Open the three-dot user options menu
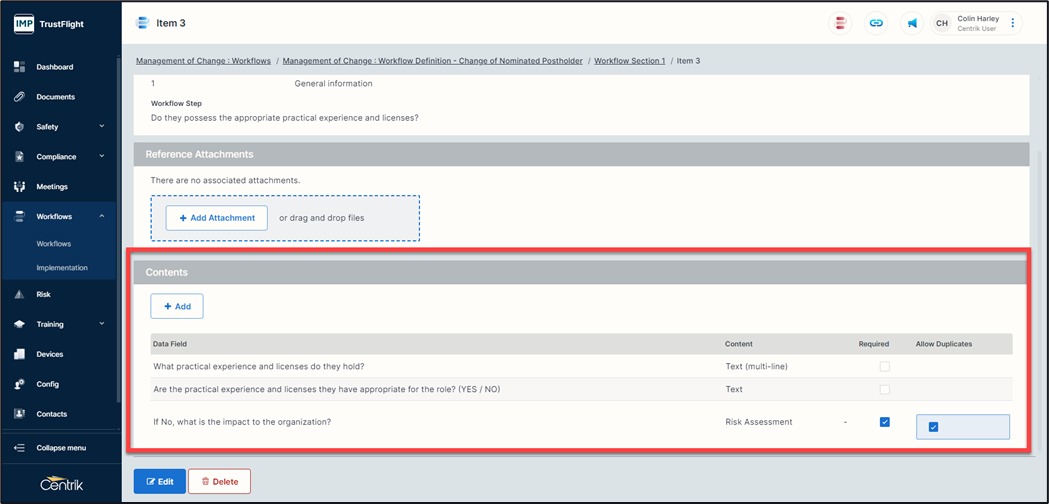Screen dimensions: 1049x504 [x=1012, y=23]
